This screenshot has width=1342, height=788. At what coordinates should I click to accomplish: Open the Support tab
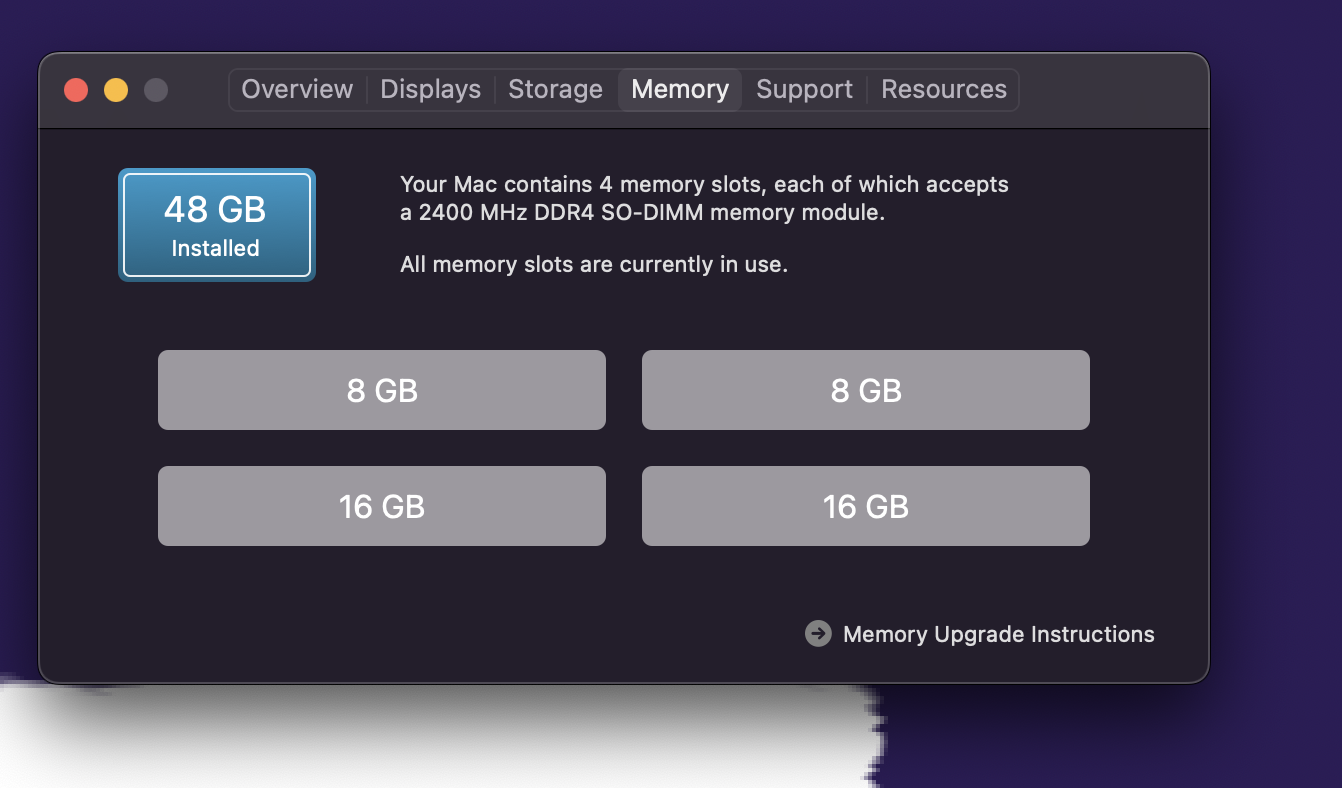803,89
